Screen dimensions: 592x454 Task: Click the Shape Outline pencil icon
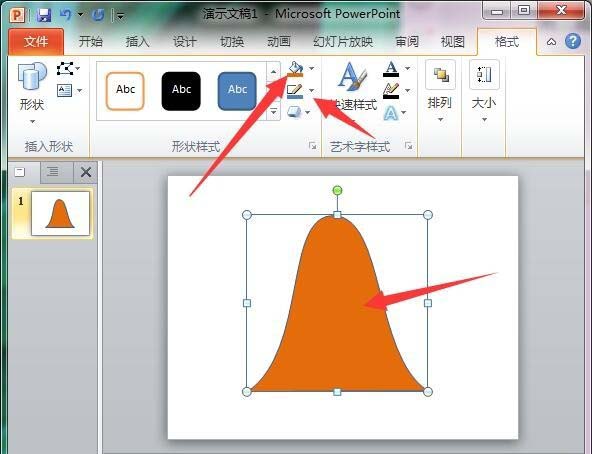(294, 91)
